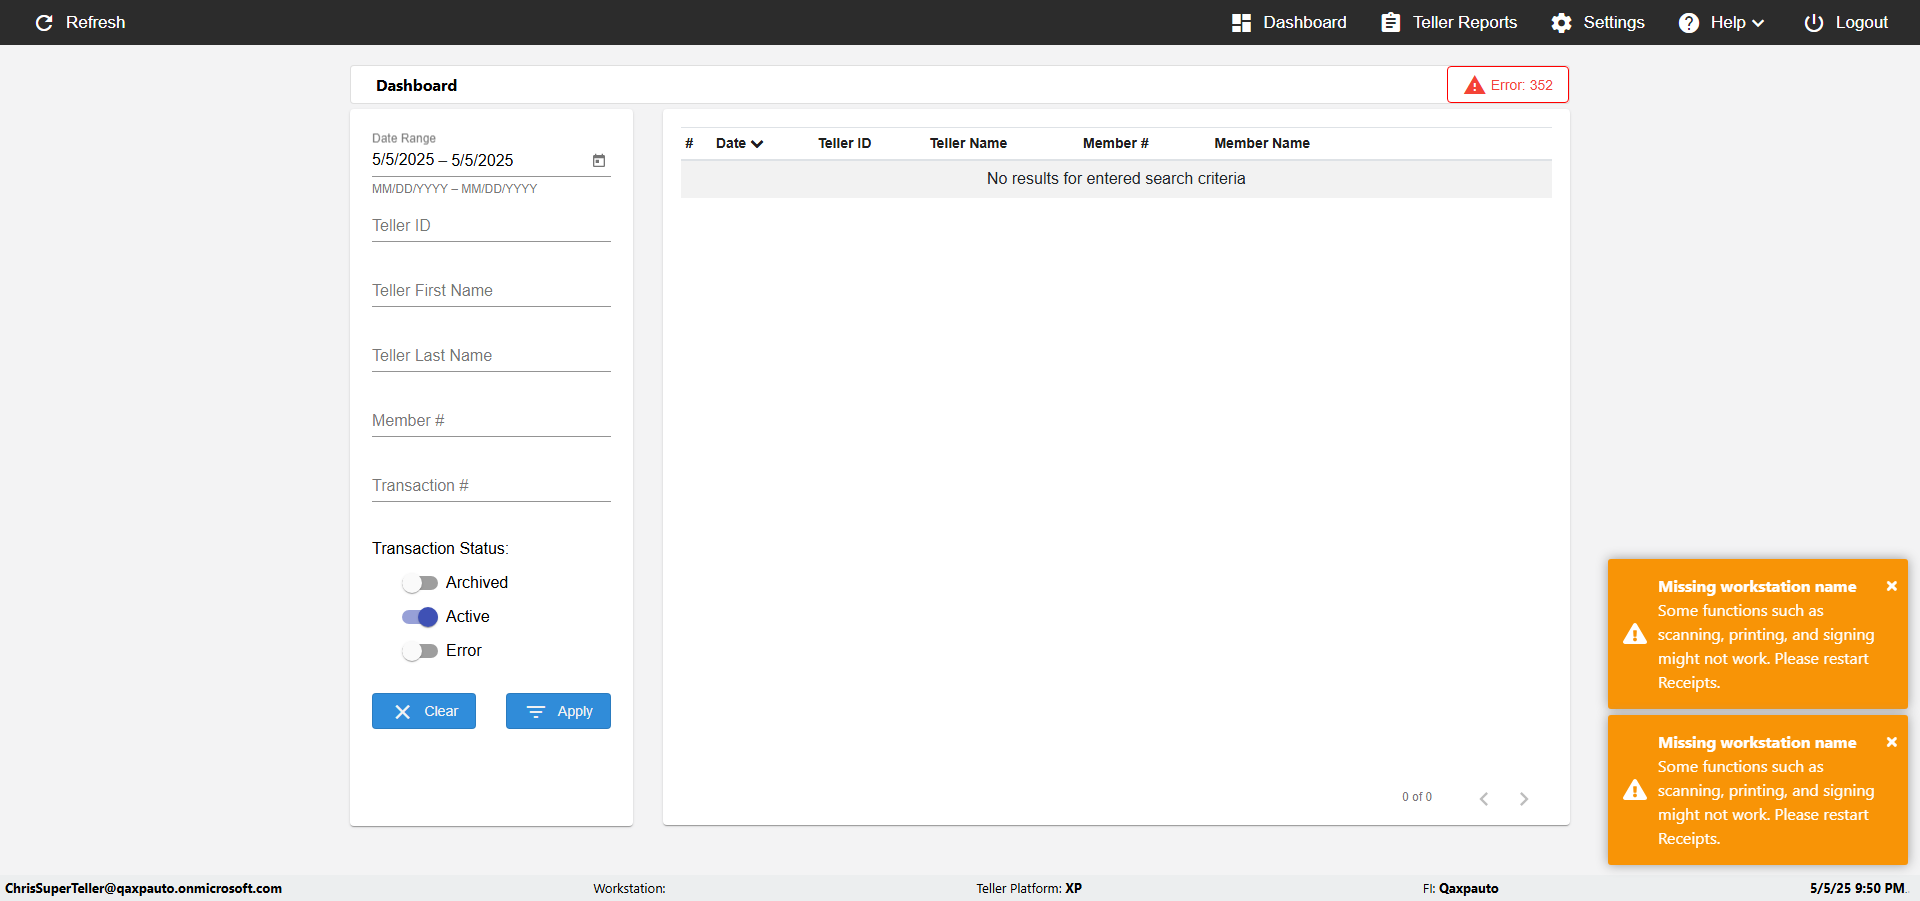Close the upper Missing workstation name notification

(x=1891, y=586)
